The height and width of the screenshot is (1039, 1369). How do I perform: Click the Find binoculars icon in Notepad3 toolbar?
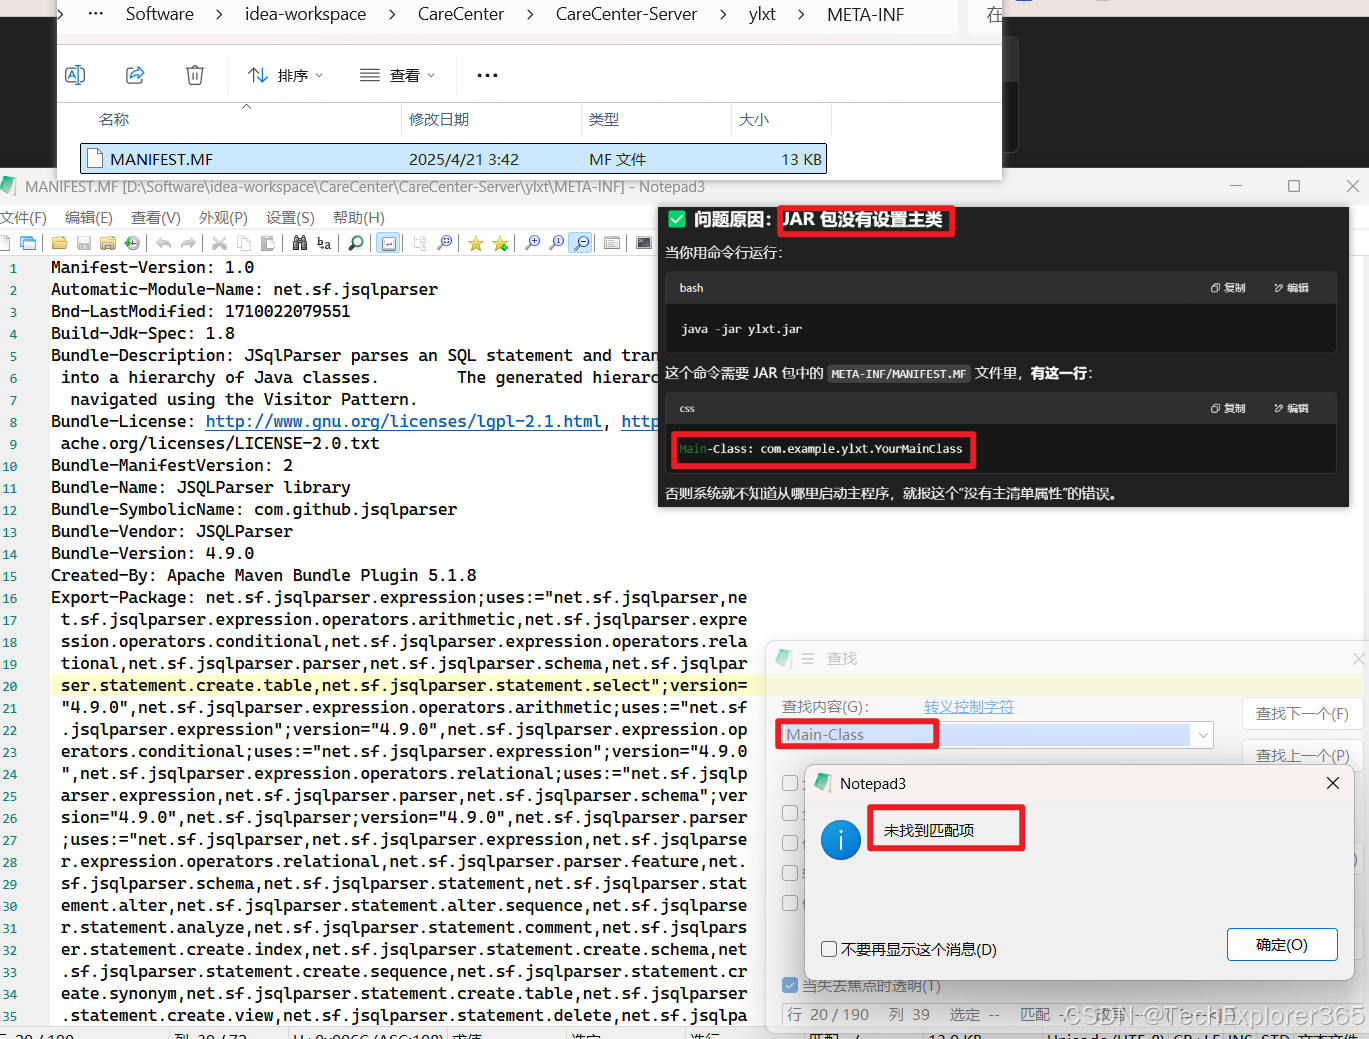(x=300, y=243)
